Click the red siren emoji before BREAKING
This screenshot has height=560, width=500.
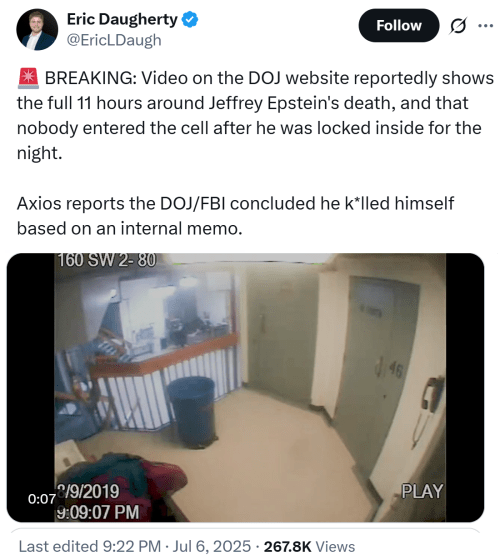[28, 78]
